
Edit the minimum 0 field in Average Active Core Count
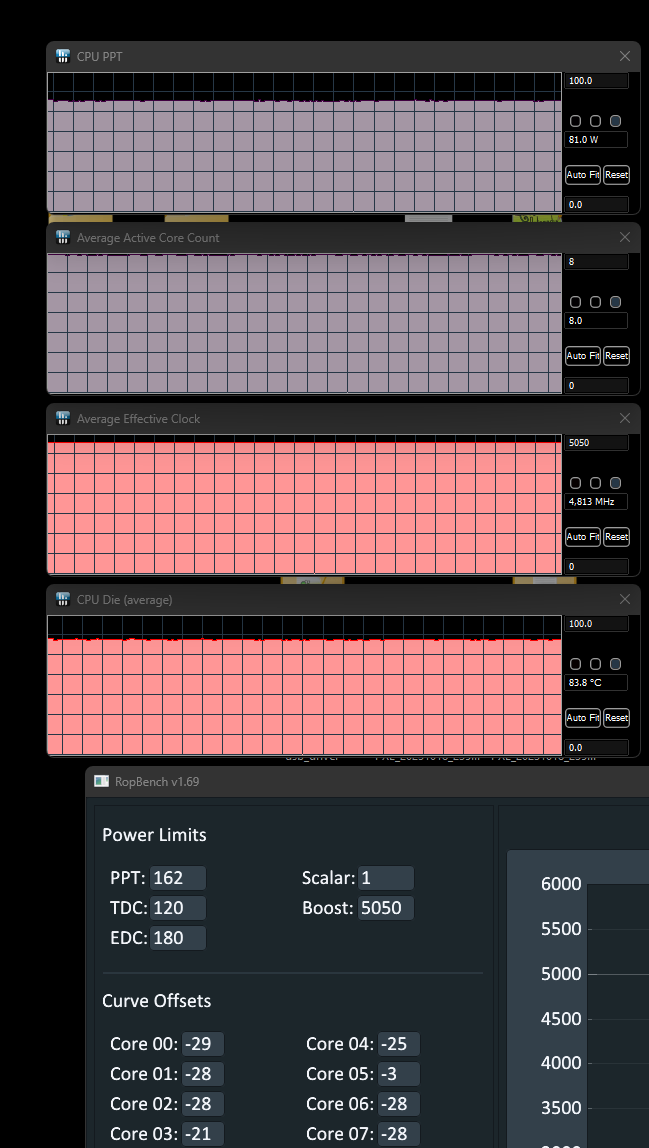(x=596, y=385)
